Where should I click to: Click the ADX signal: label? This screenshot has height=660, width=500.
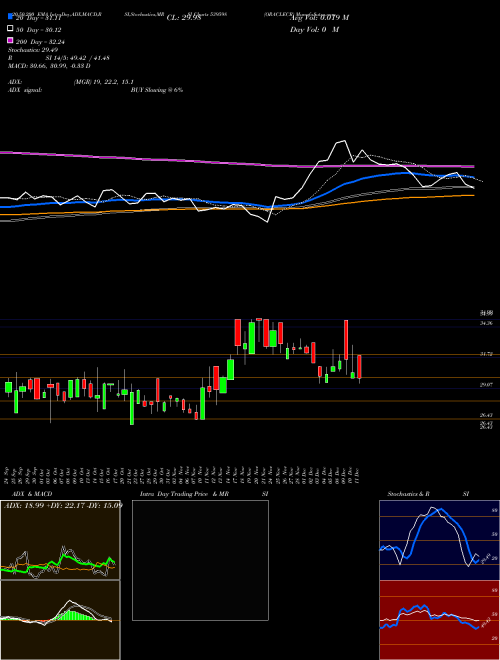tap(25, 90)
